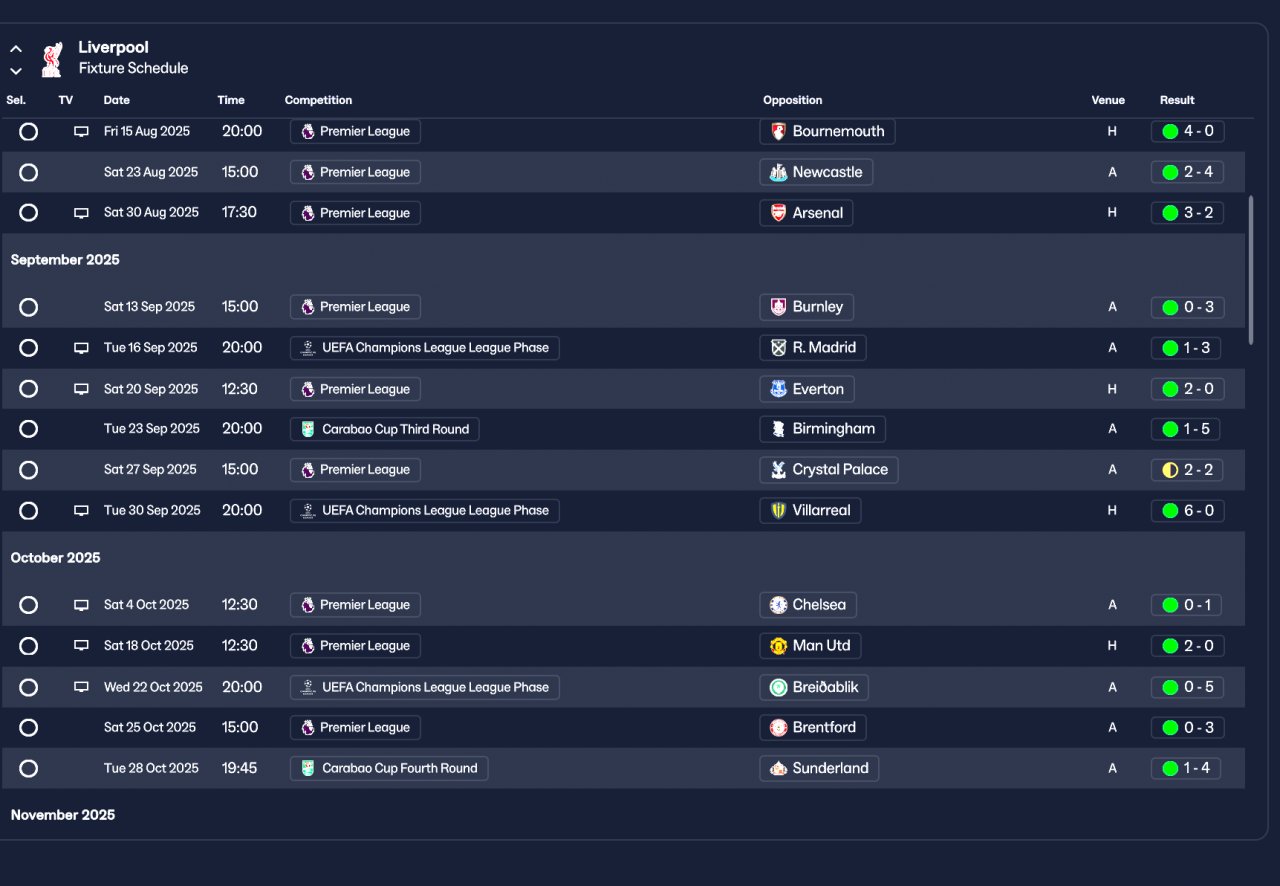Open Carabao Cup Fourth Round competition link

pyautogui.click(x=389, y=768)
